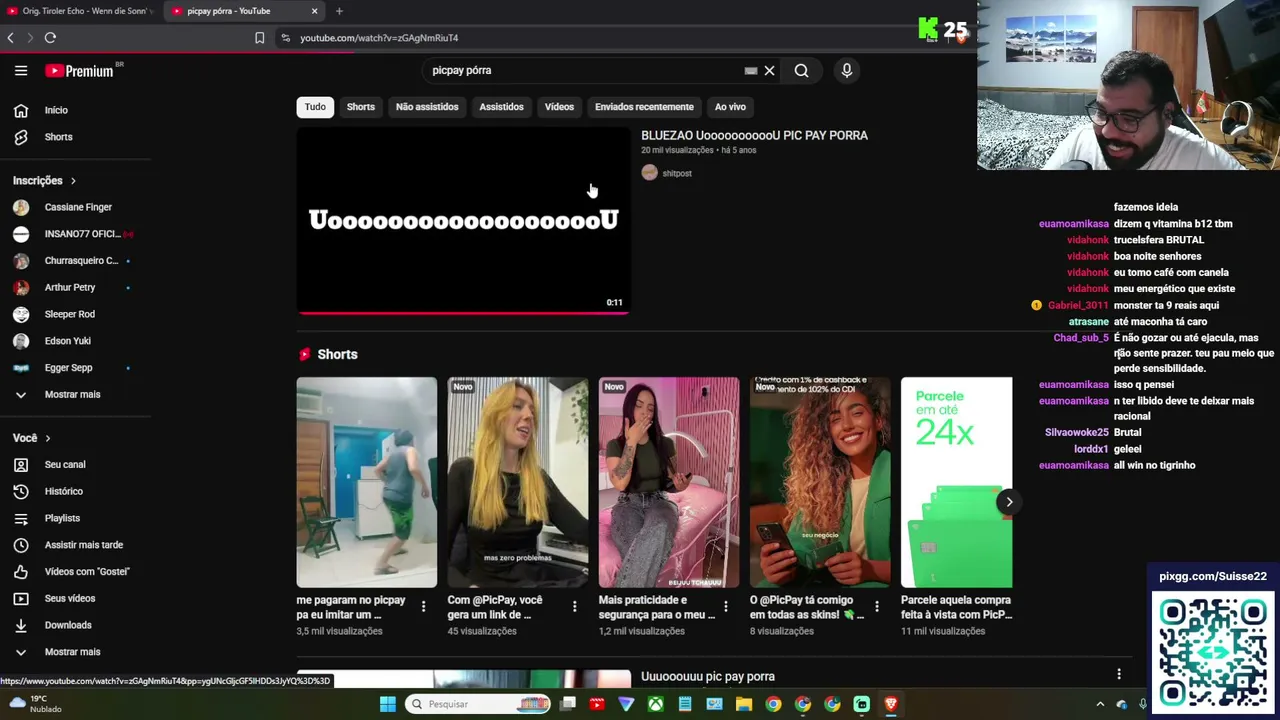Expand the Inscrições section
The image size is (1280, 720).
click(x=45, y=181)
